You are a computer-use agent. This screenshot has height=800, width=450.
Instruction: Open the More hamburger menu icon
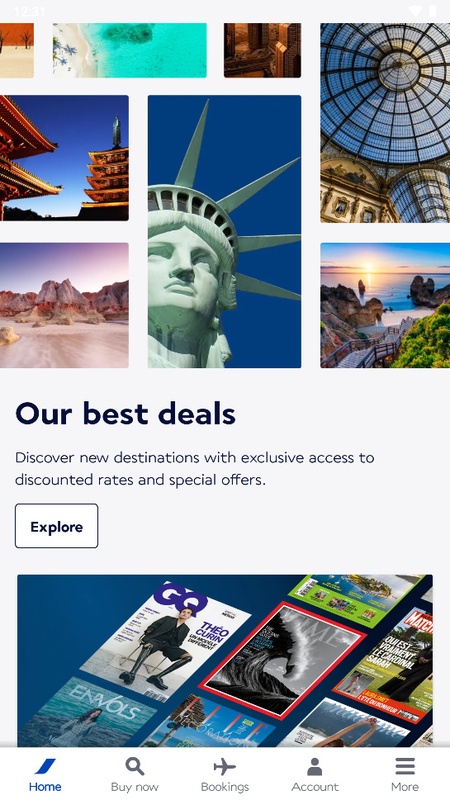click(405, 766)
